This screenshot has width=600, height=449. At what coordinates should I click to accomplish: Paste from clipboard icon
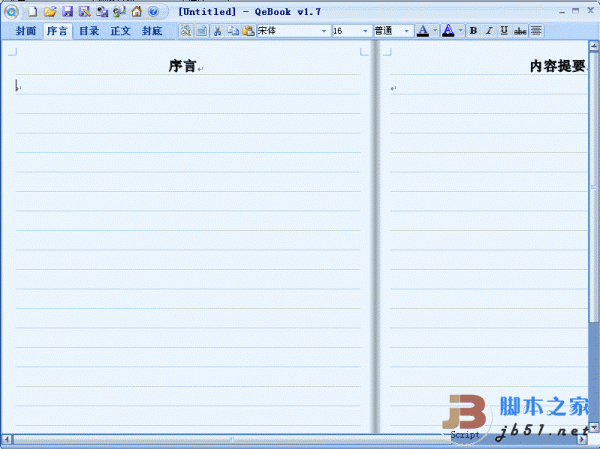(x=249, y=31)
